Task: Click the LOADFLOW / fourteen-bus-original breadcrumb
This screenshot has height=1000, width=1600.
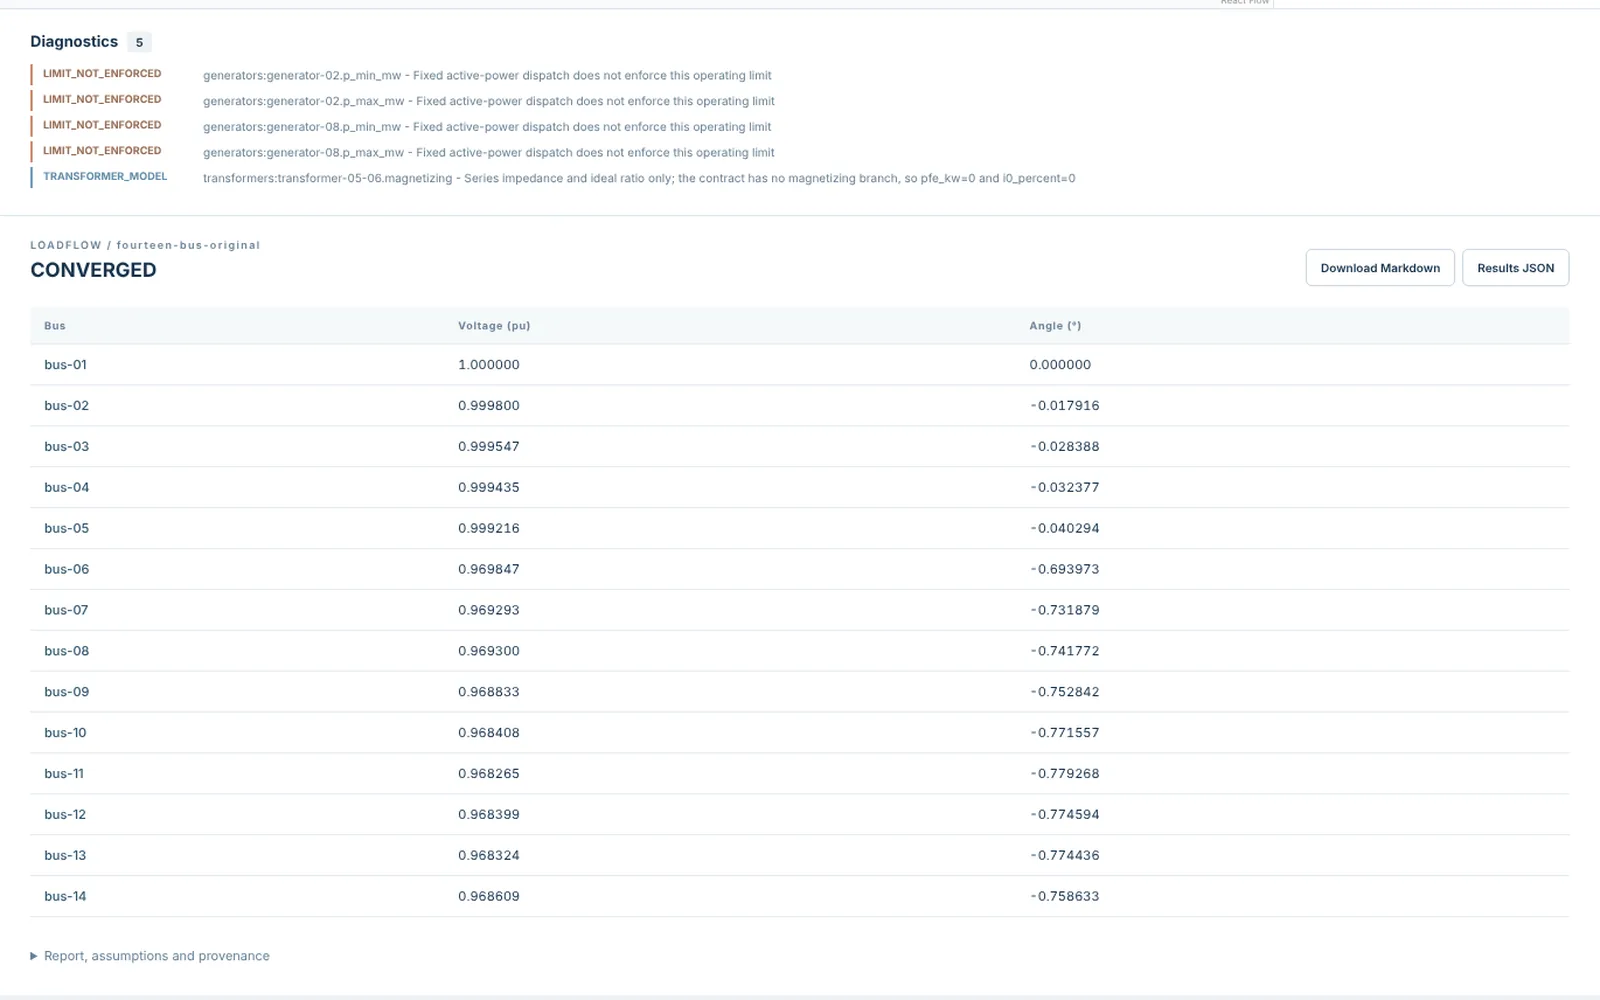Action: click(x=145, y=245)
